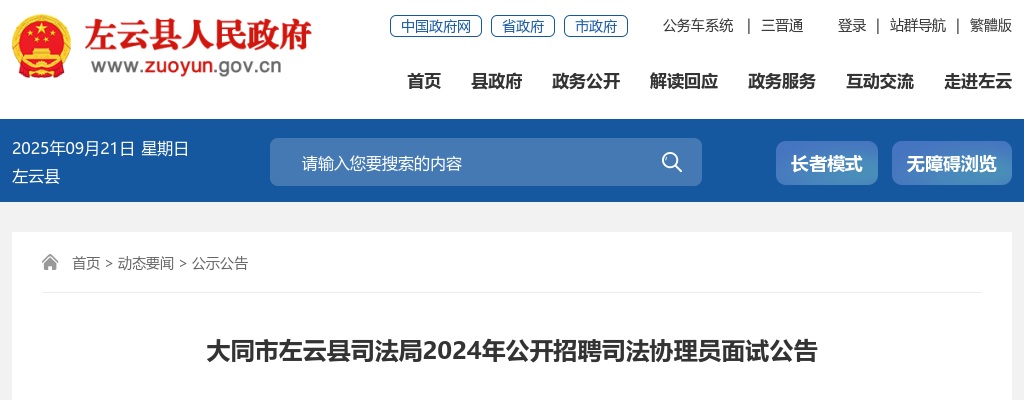Click the 市政府 link button
The height and width of the screenshot is (400, 1024).
596,26
